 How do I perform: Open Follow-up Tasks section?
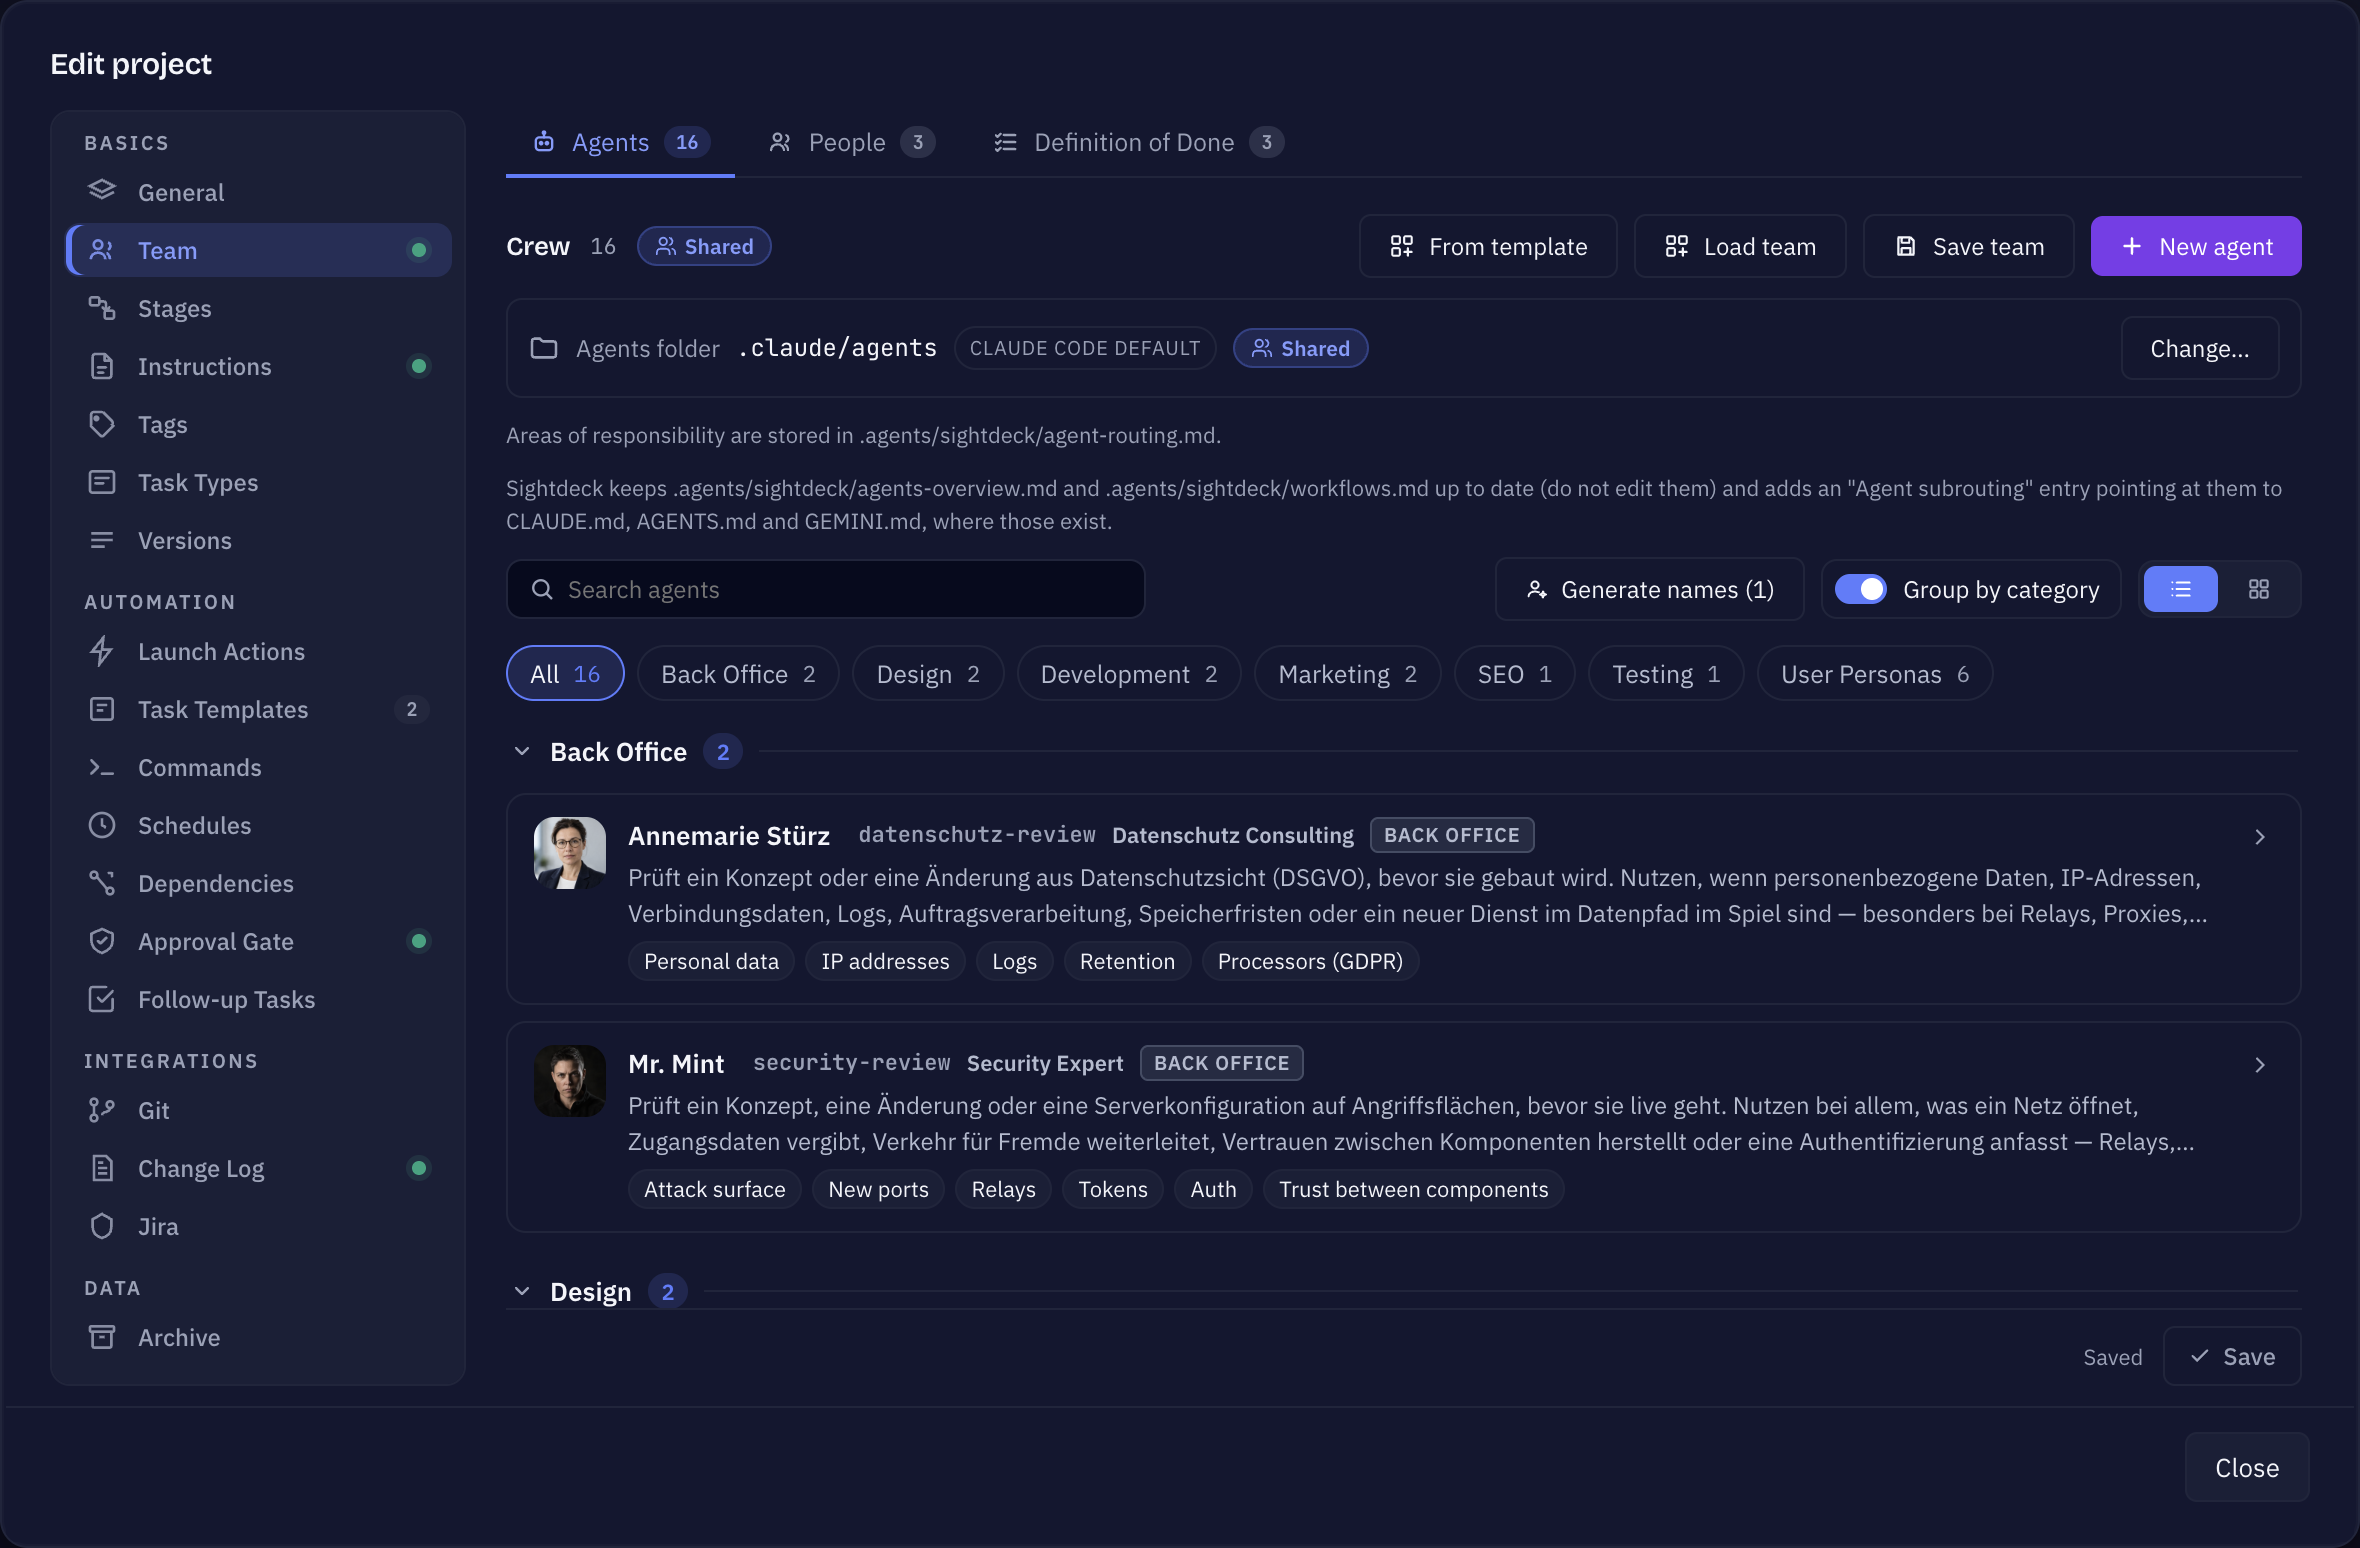pyautogui.click(x=258, y=999)
